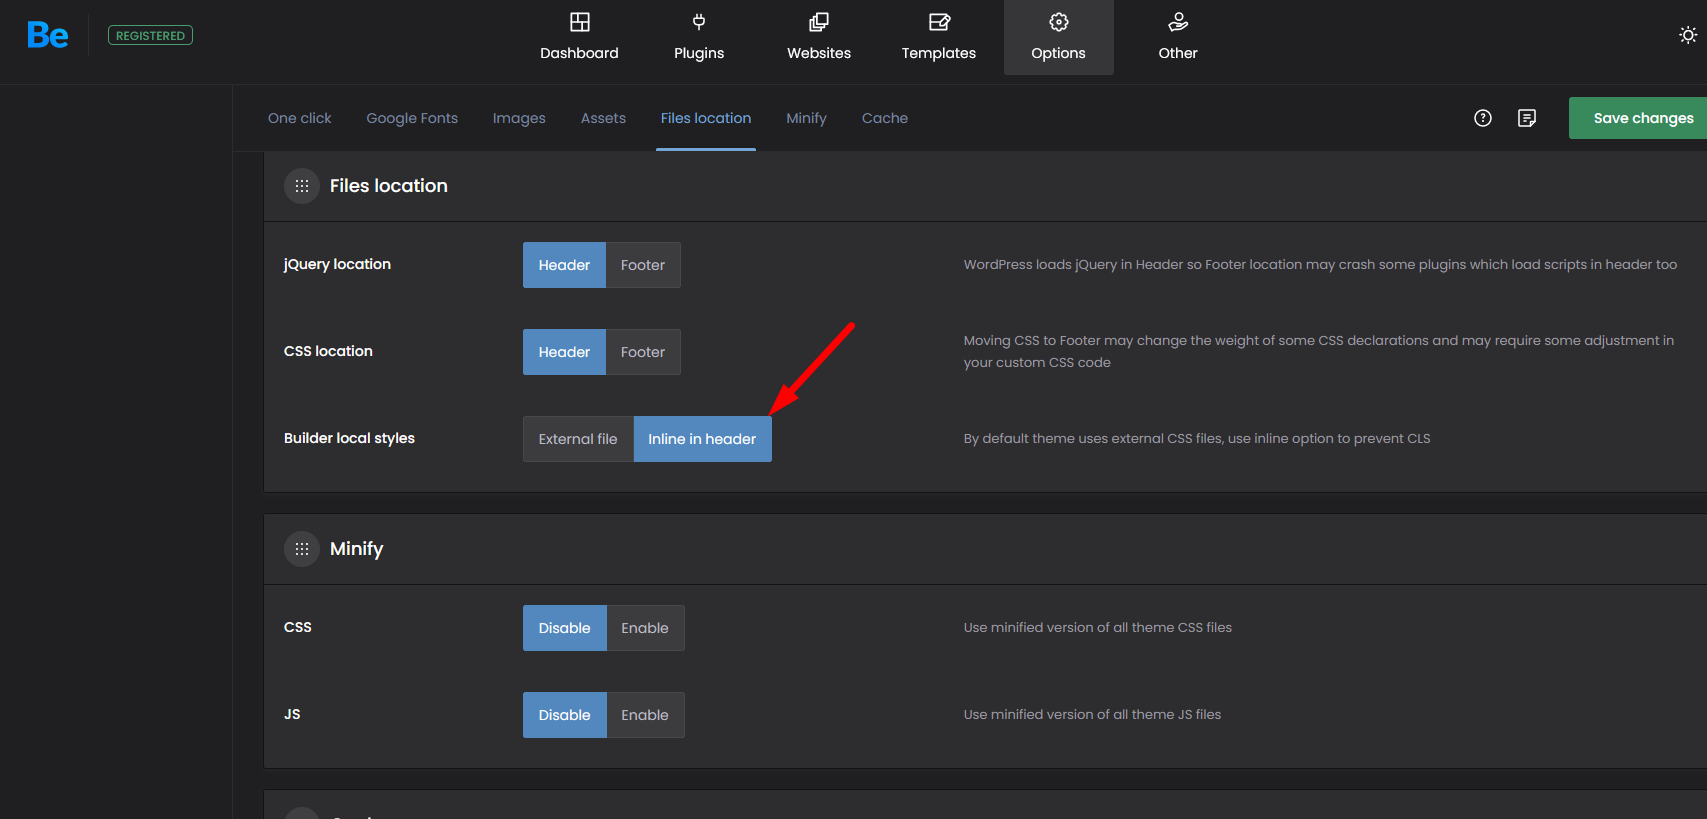Click the Plugins plug icon

(699, 22)
